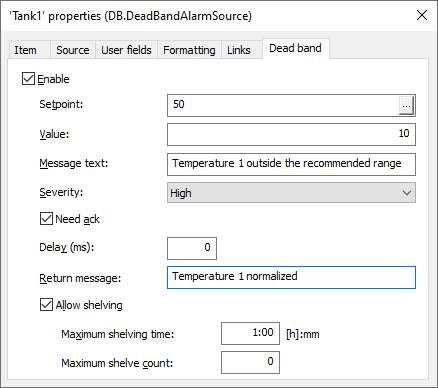Click the Maximum shelve count field
Image resolution: width=438 pixels, height=388 pixels.
250,362
